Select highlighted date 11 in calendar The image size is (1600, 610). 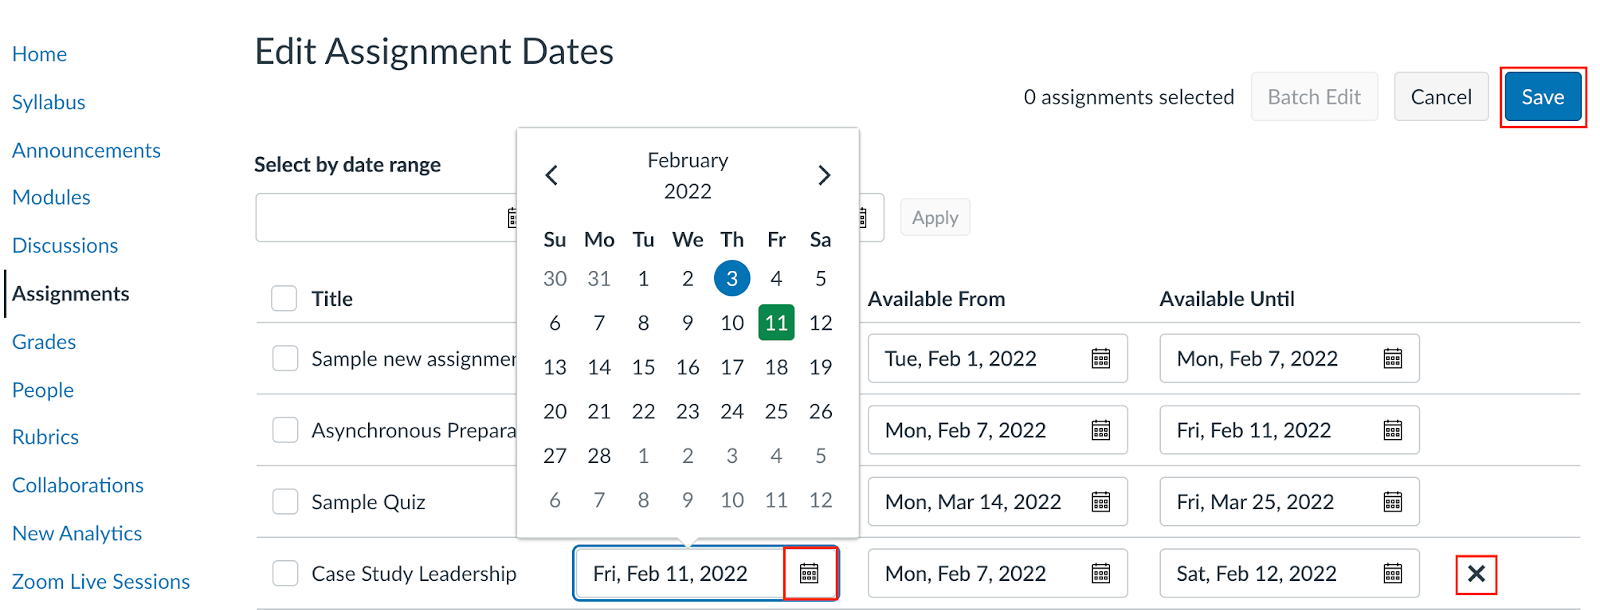(776, 323)
